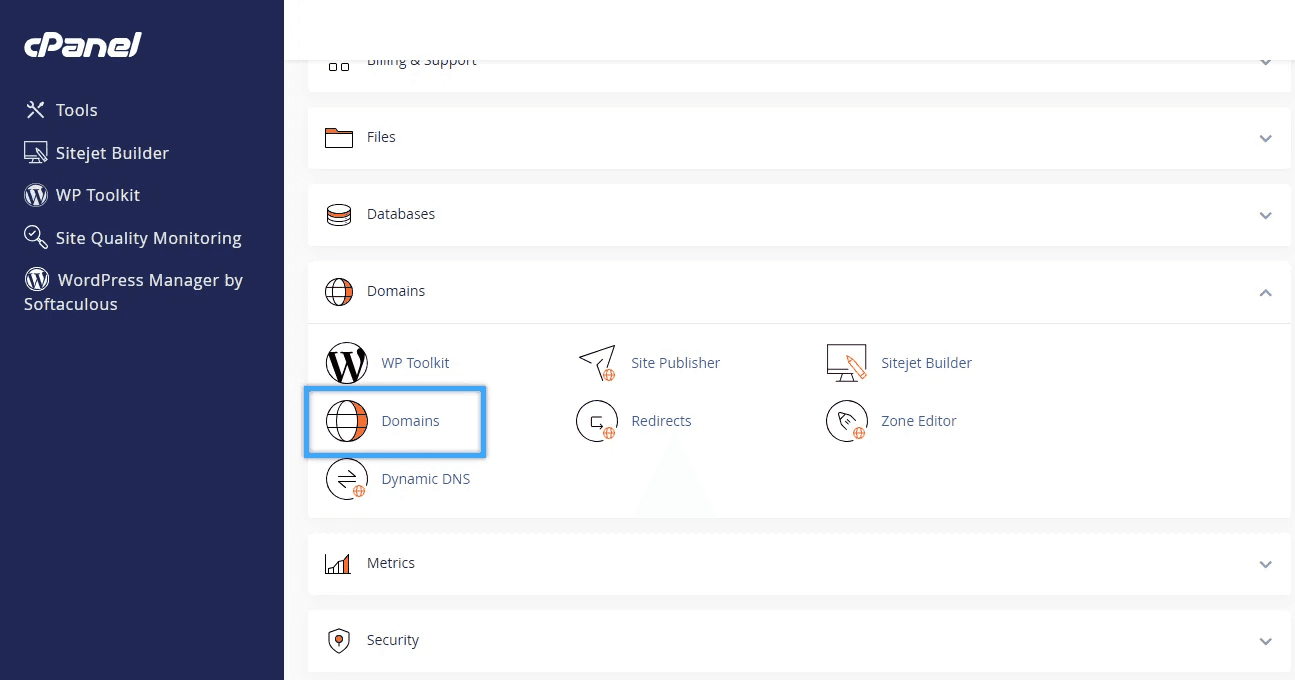Click the Zone Editor link text
Image resolution: width=1295 pixels, height=680 pixels.
point(918,421)
